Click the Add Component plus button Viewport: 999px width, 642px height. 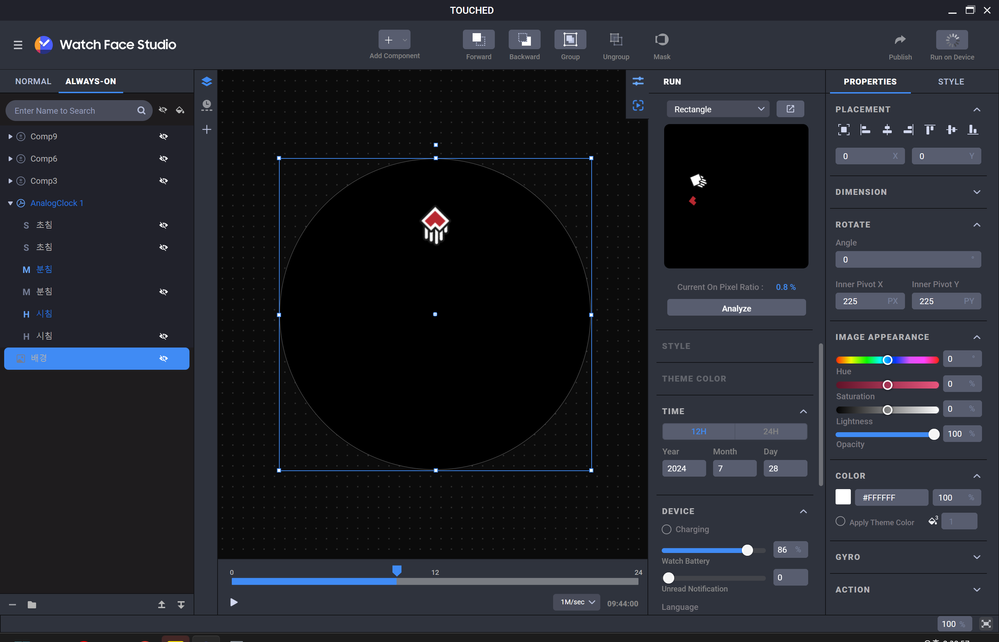tap(389, 39)
